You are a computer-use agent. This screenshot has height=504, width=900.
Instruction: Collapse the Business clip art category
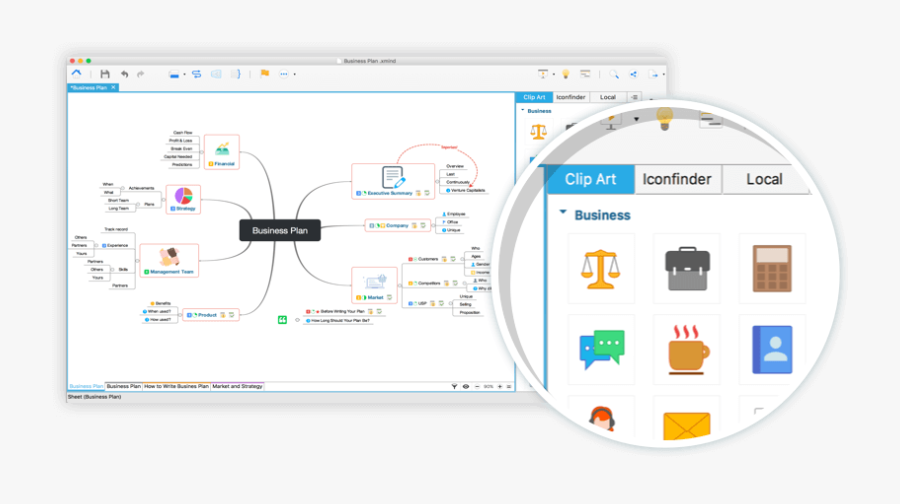click(x=564, y=213)
